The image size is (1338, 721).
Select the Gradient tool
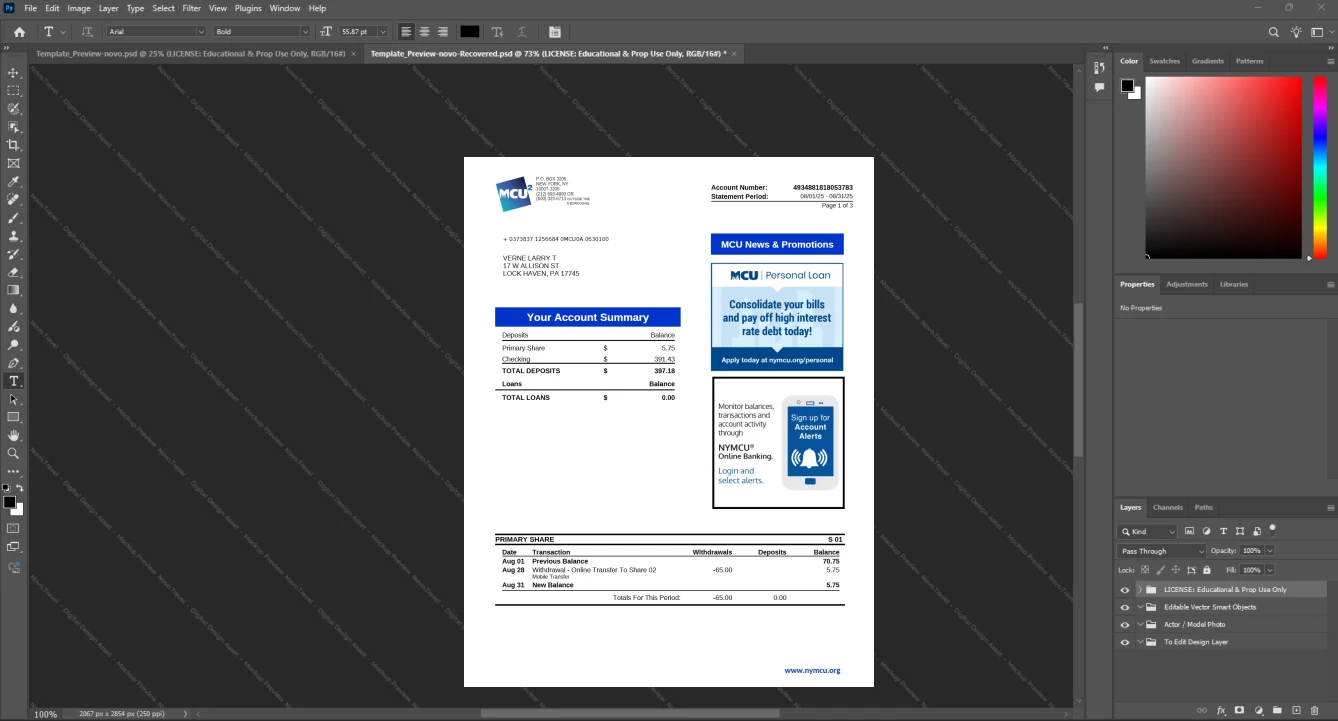[x=13, y=290]
